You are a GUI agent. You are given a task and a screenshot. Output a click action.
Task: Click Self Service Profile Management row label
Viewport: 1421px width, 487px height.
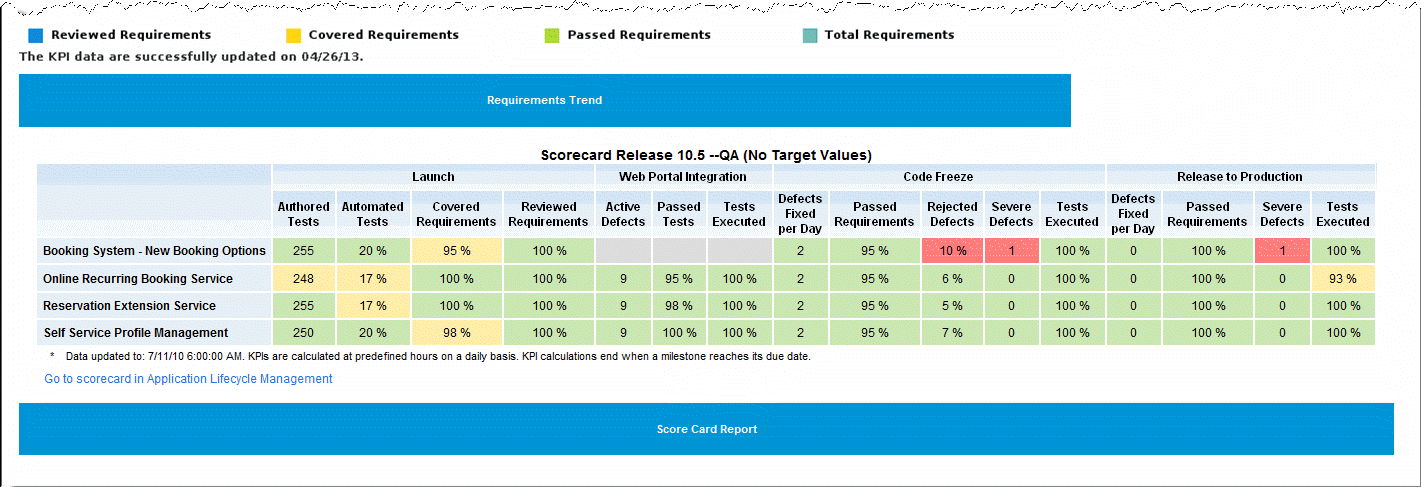[x=136, y=333]
